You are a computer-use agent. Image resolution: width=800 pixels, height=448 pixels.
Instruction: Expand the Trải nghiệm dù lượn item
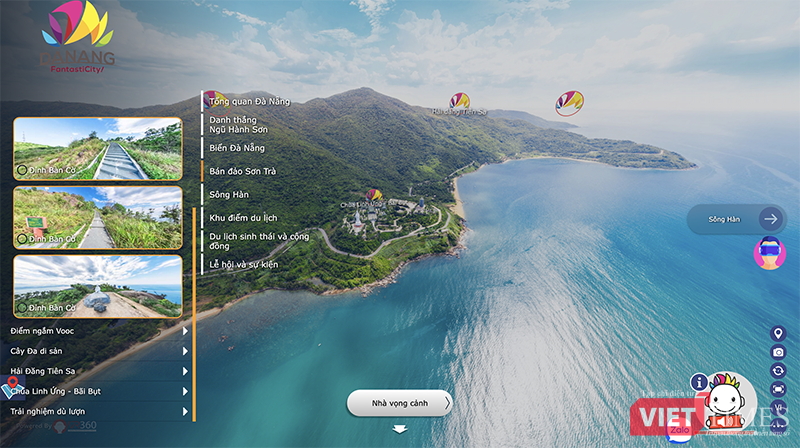[x=186, y=411]
